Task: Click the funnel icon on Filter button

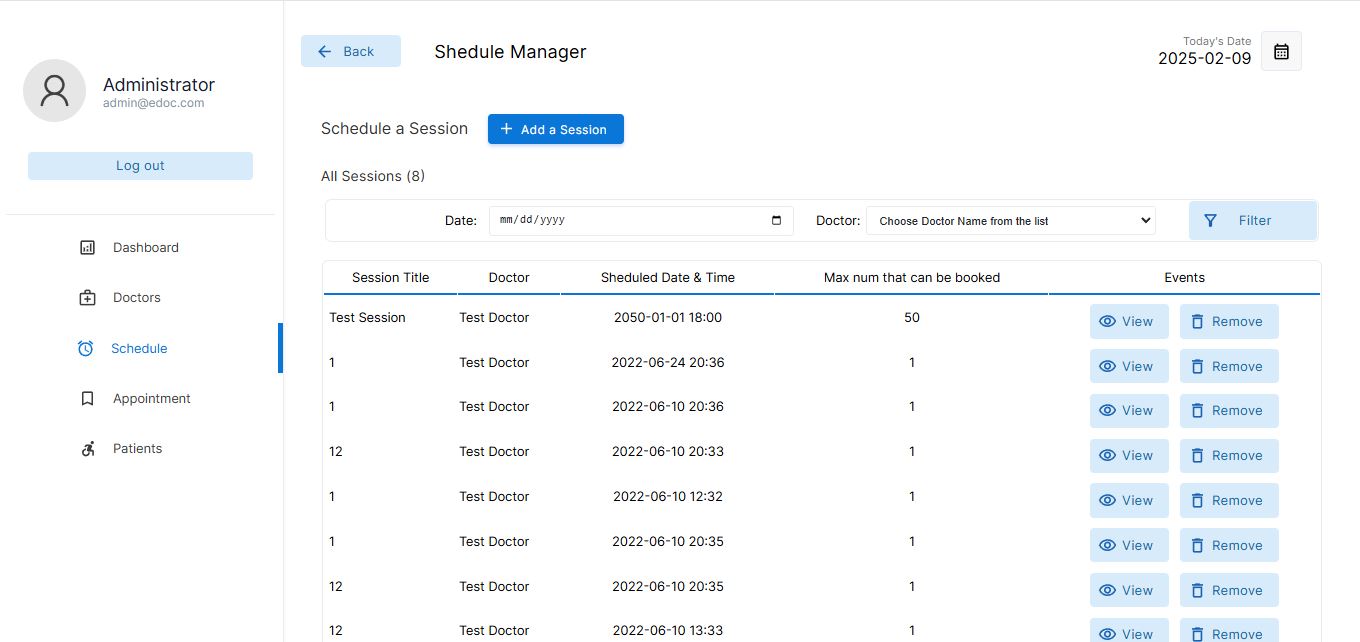Action: 1210,221
